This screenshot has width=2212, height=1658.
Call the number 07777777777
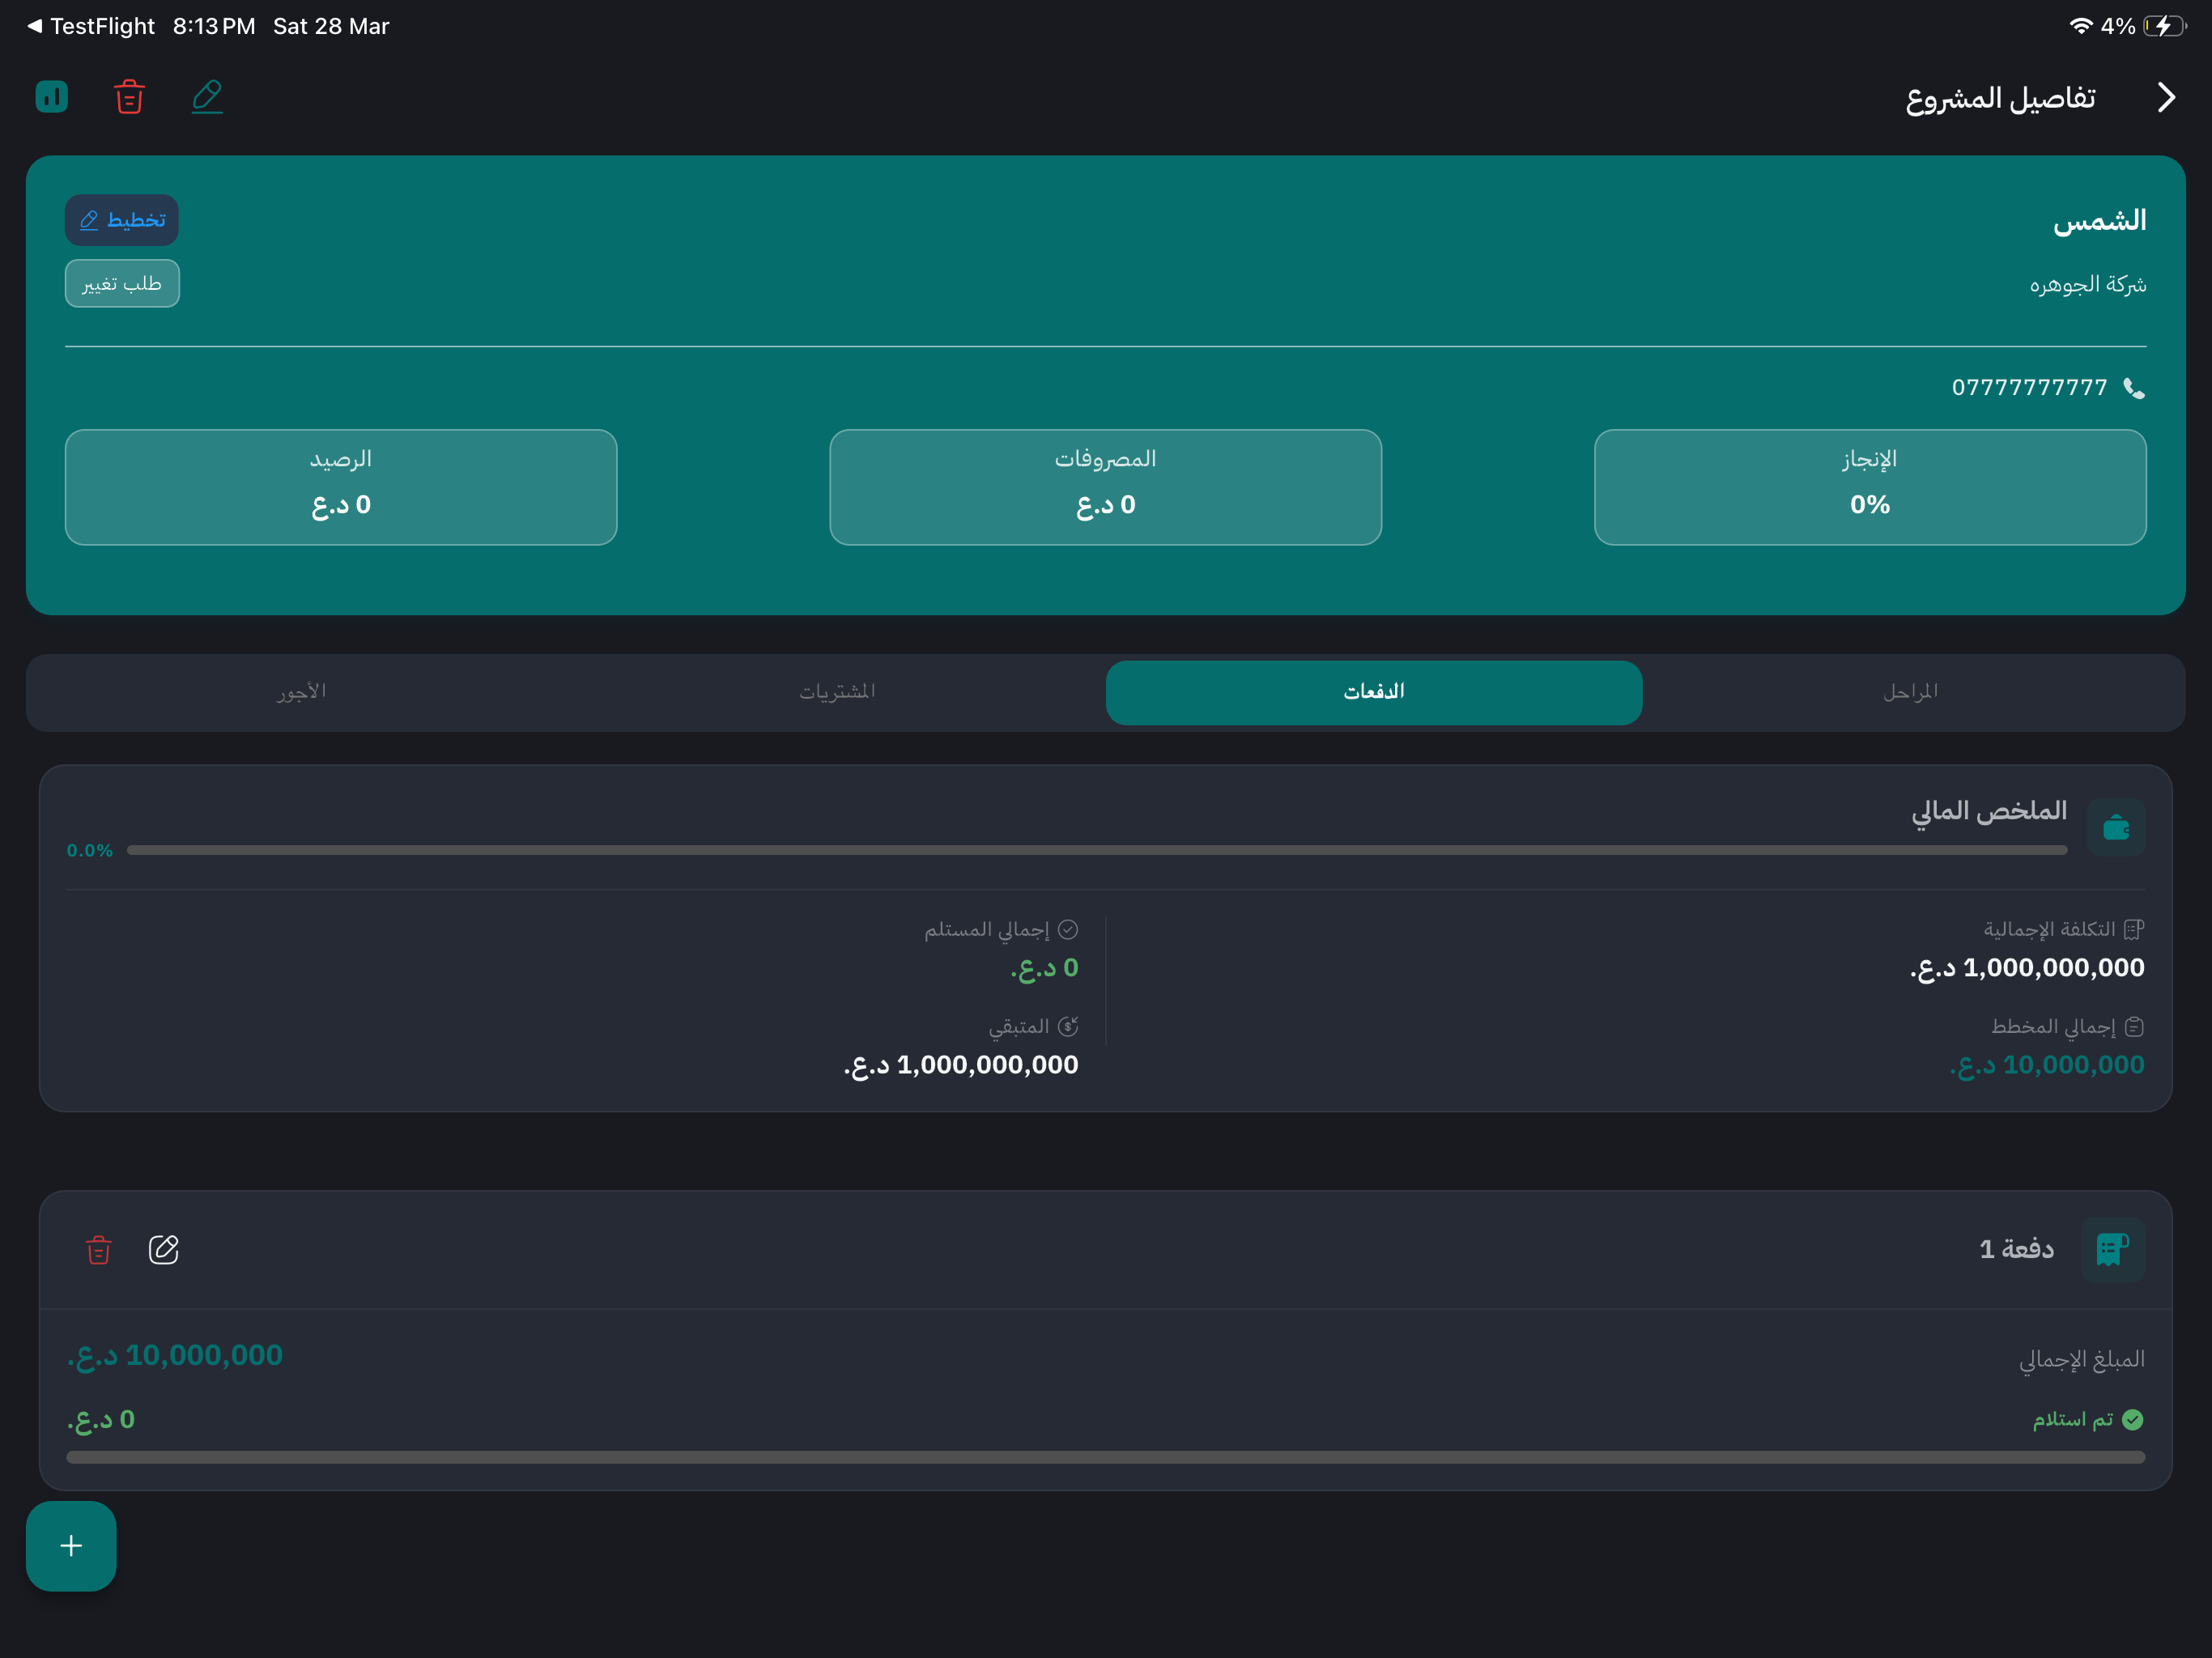click(2029, 388)
